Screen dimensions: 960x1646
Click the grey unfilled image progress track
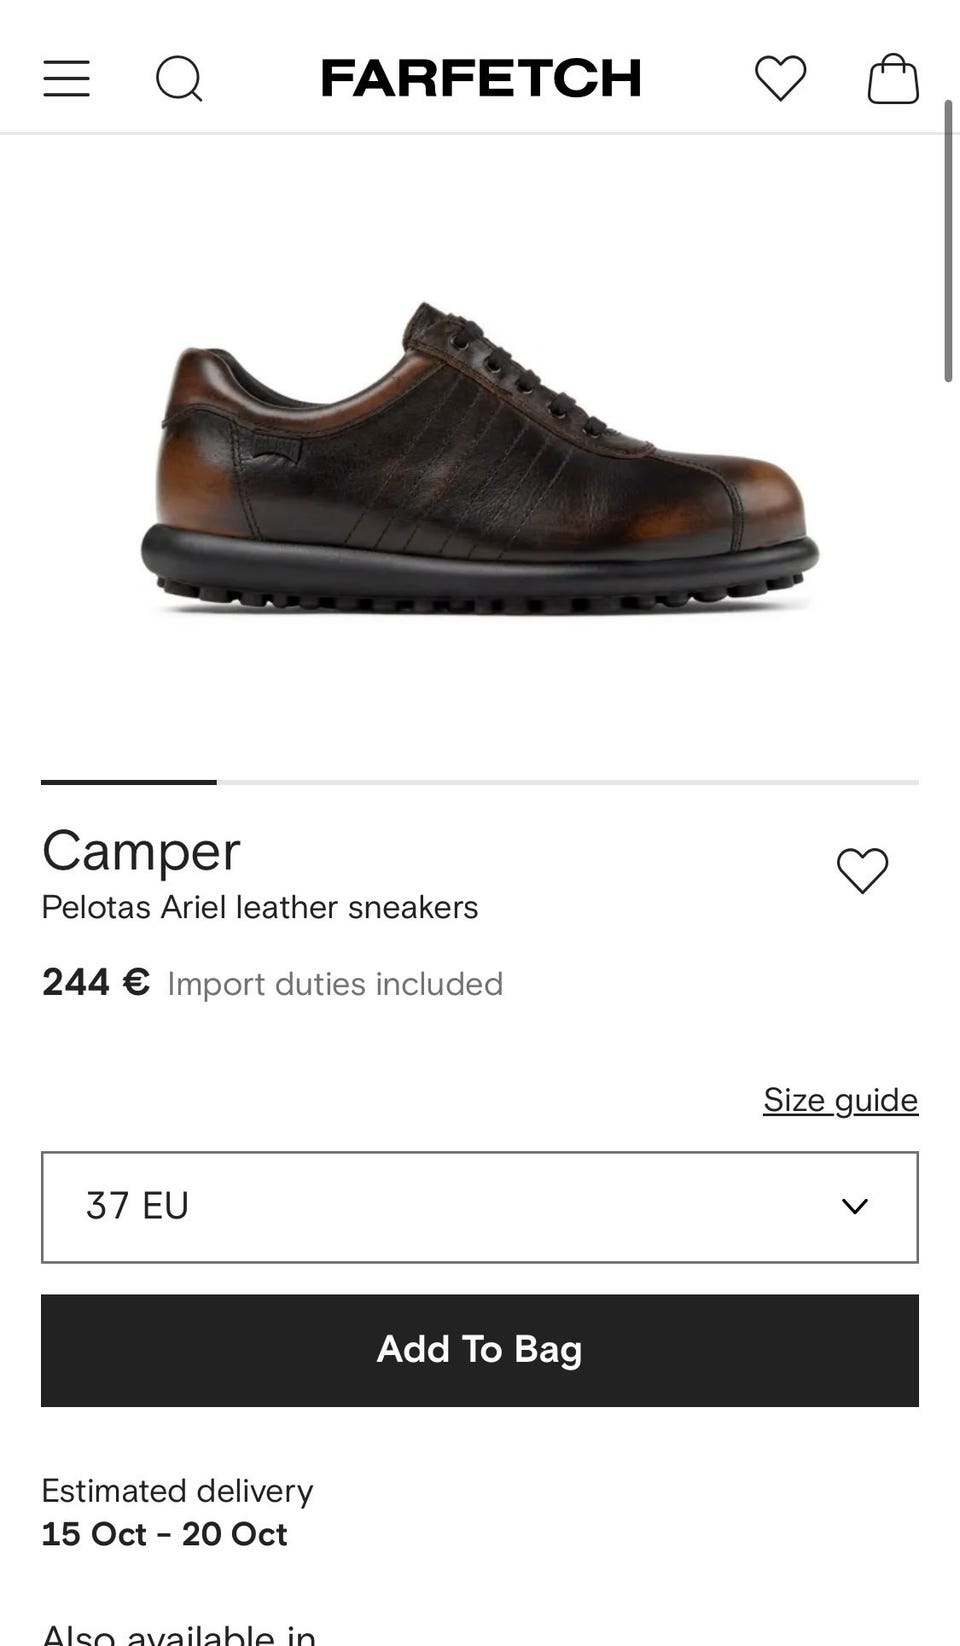[568, 782]
